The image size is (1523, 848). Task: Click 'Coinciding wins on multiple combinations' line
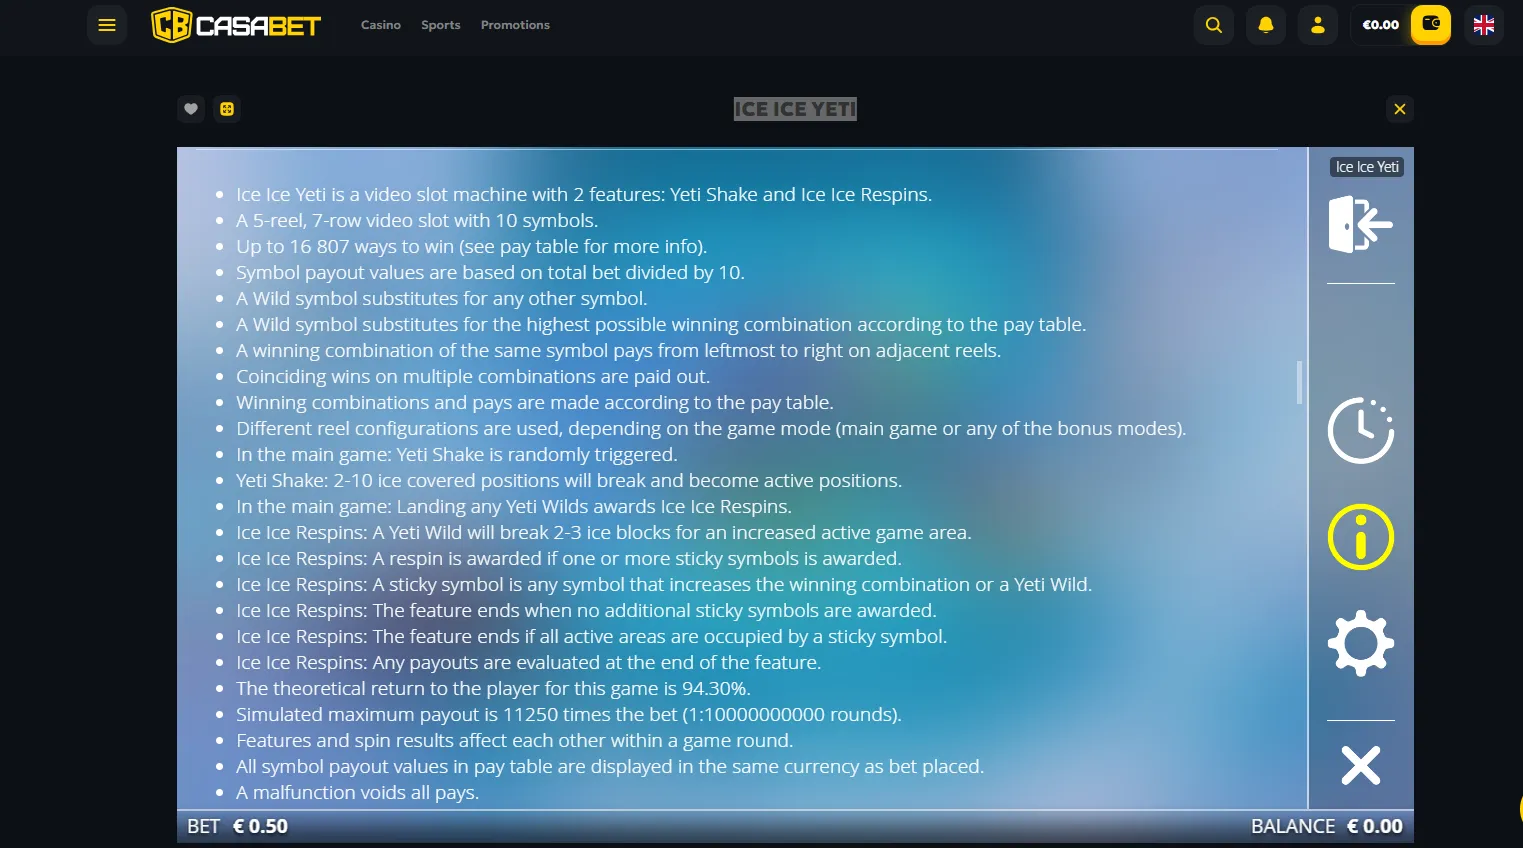pos(473,376)
